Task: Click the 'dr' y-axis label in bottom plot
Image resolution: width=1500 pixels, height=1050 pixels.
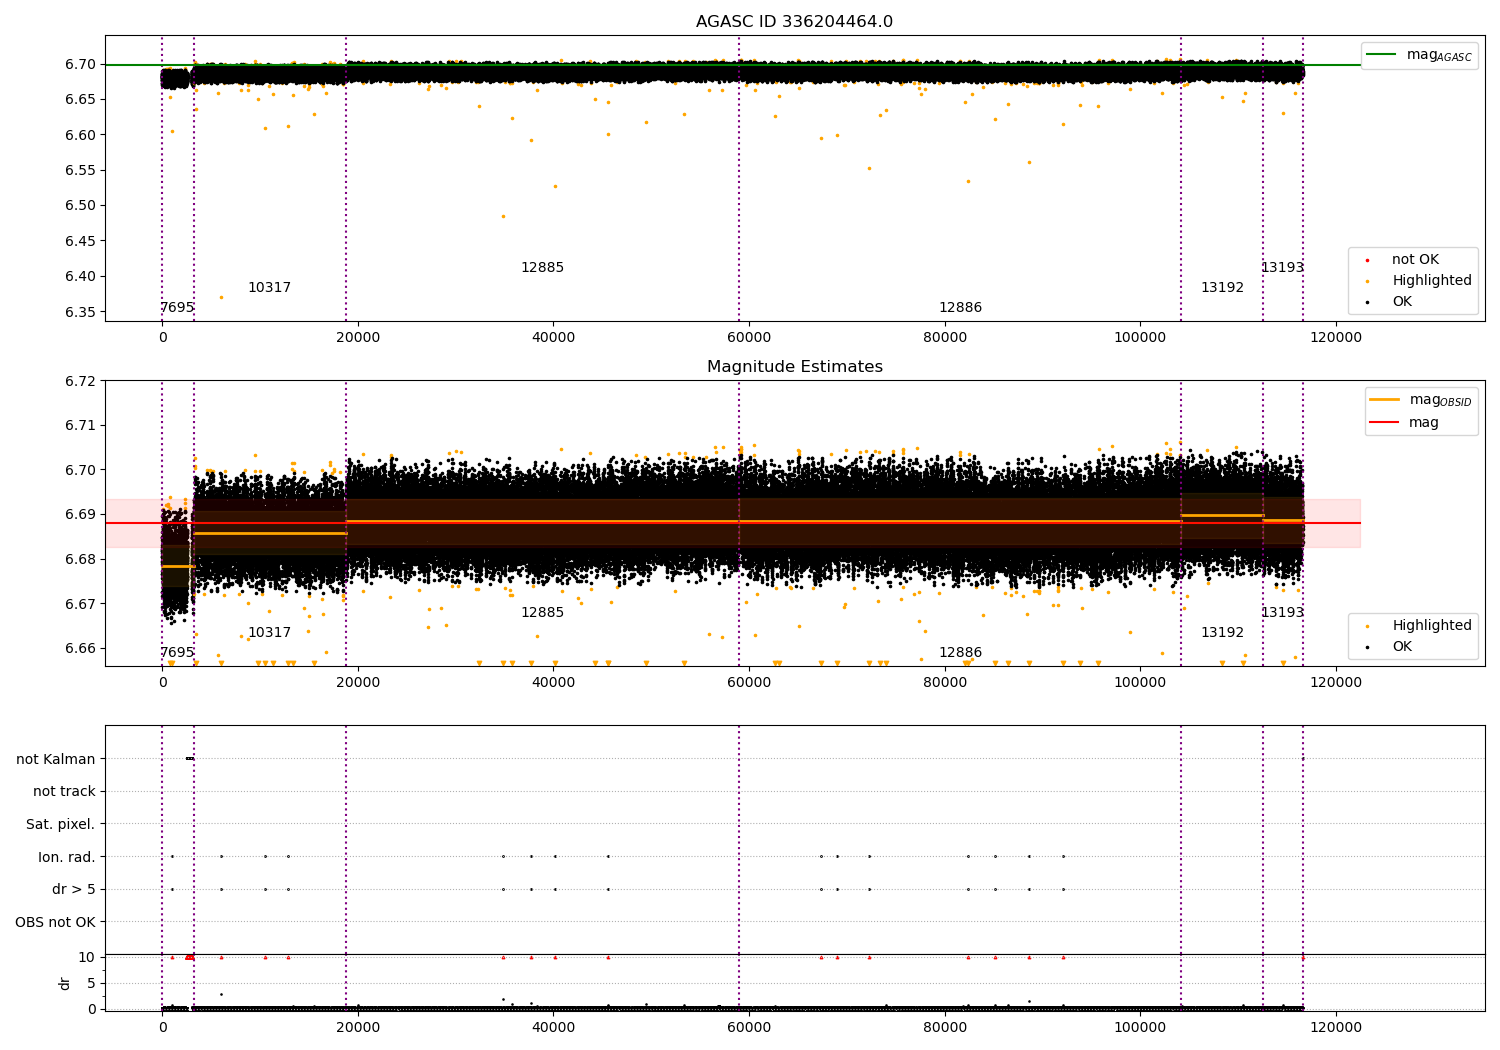Action: coord(65,983)
